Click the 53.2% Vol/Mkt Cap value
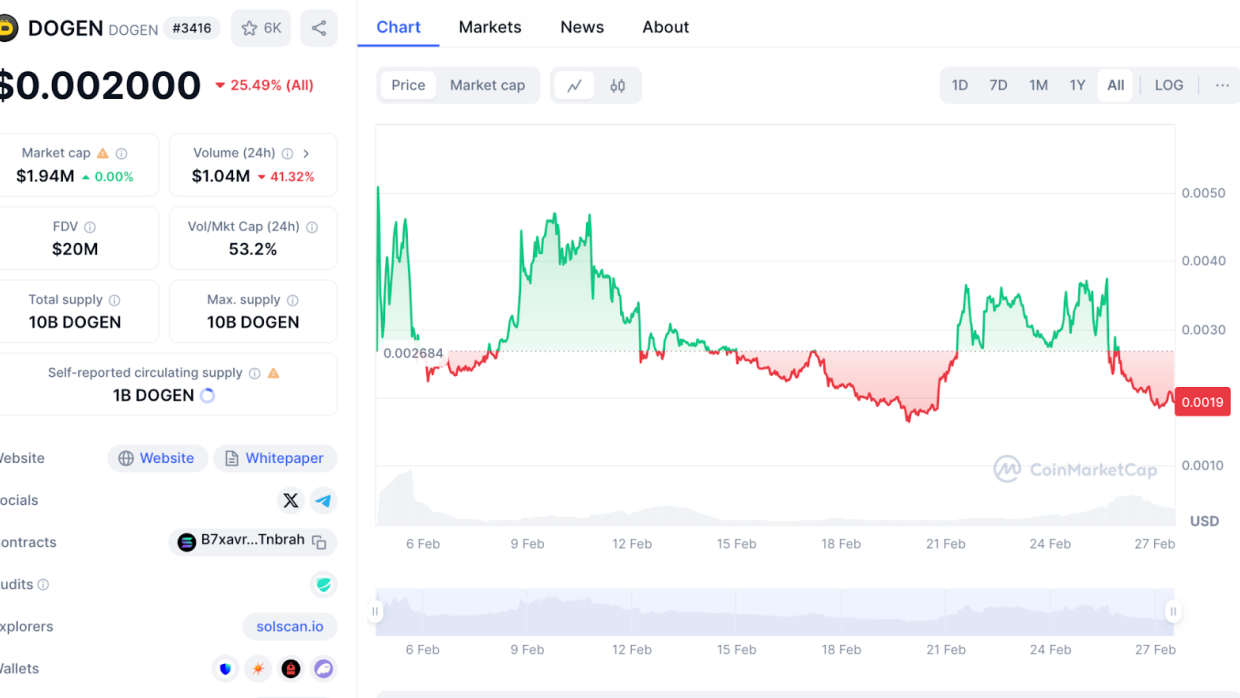 tap(253, 249)
